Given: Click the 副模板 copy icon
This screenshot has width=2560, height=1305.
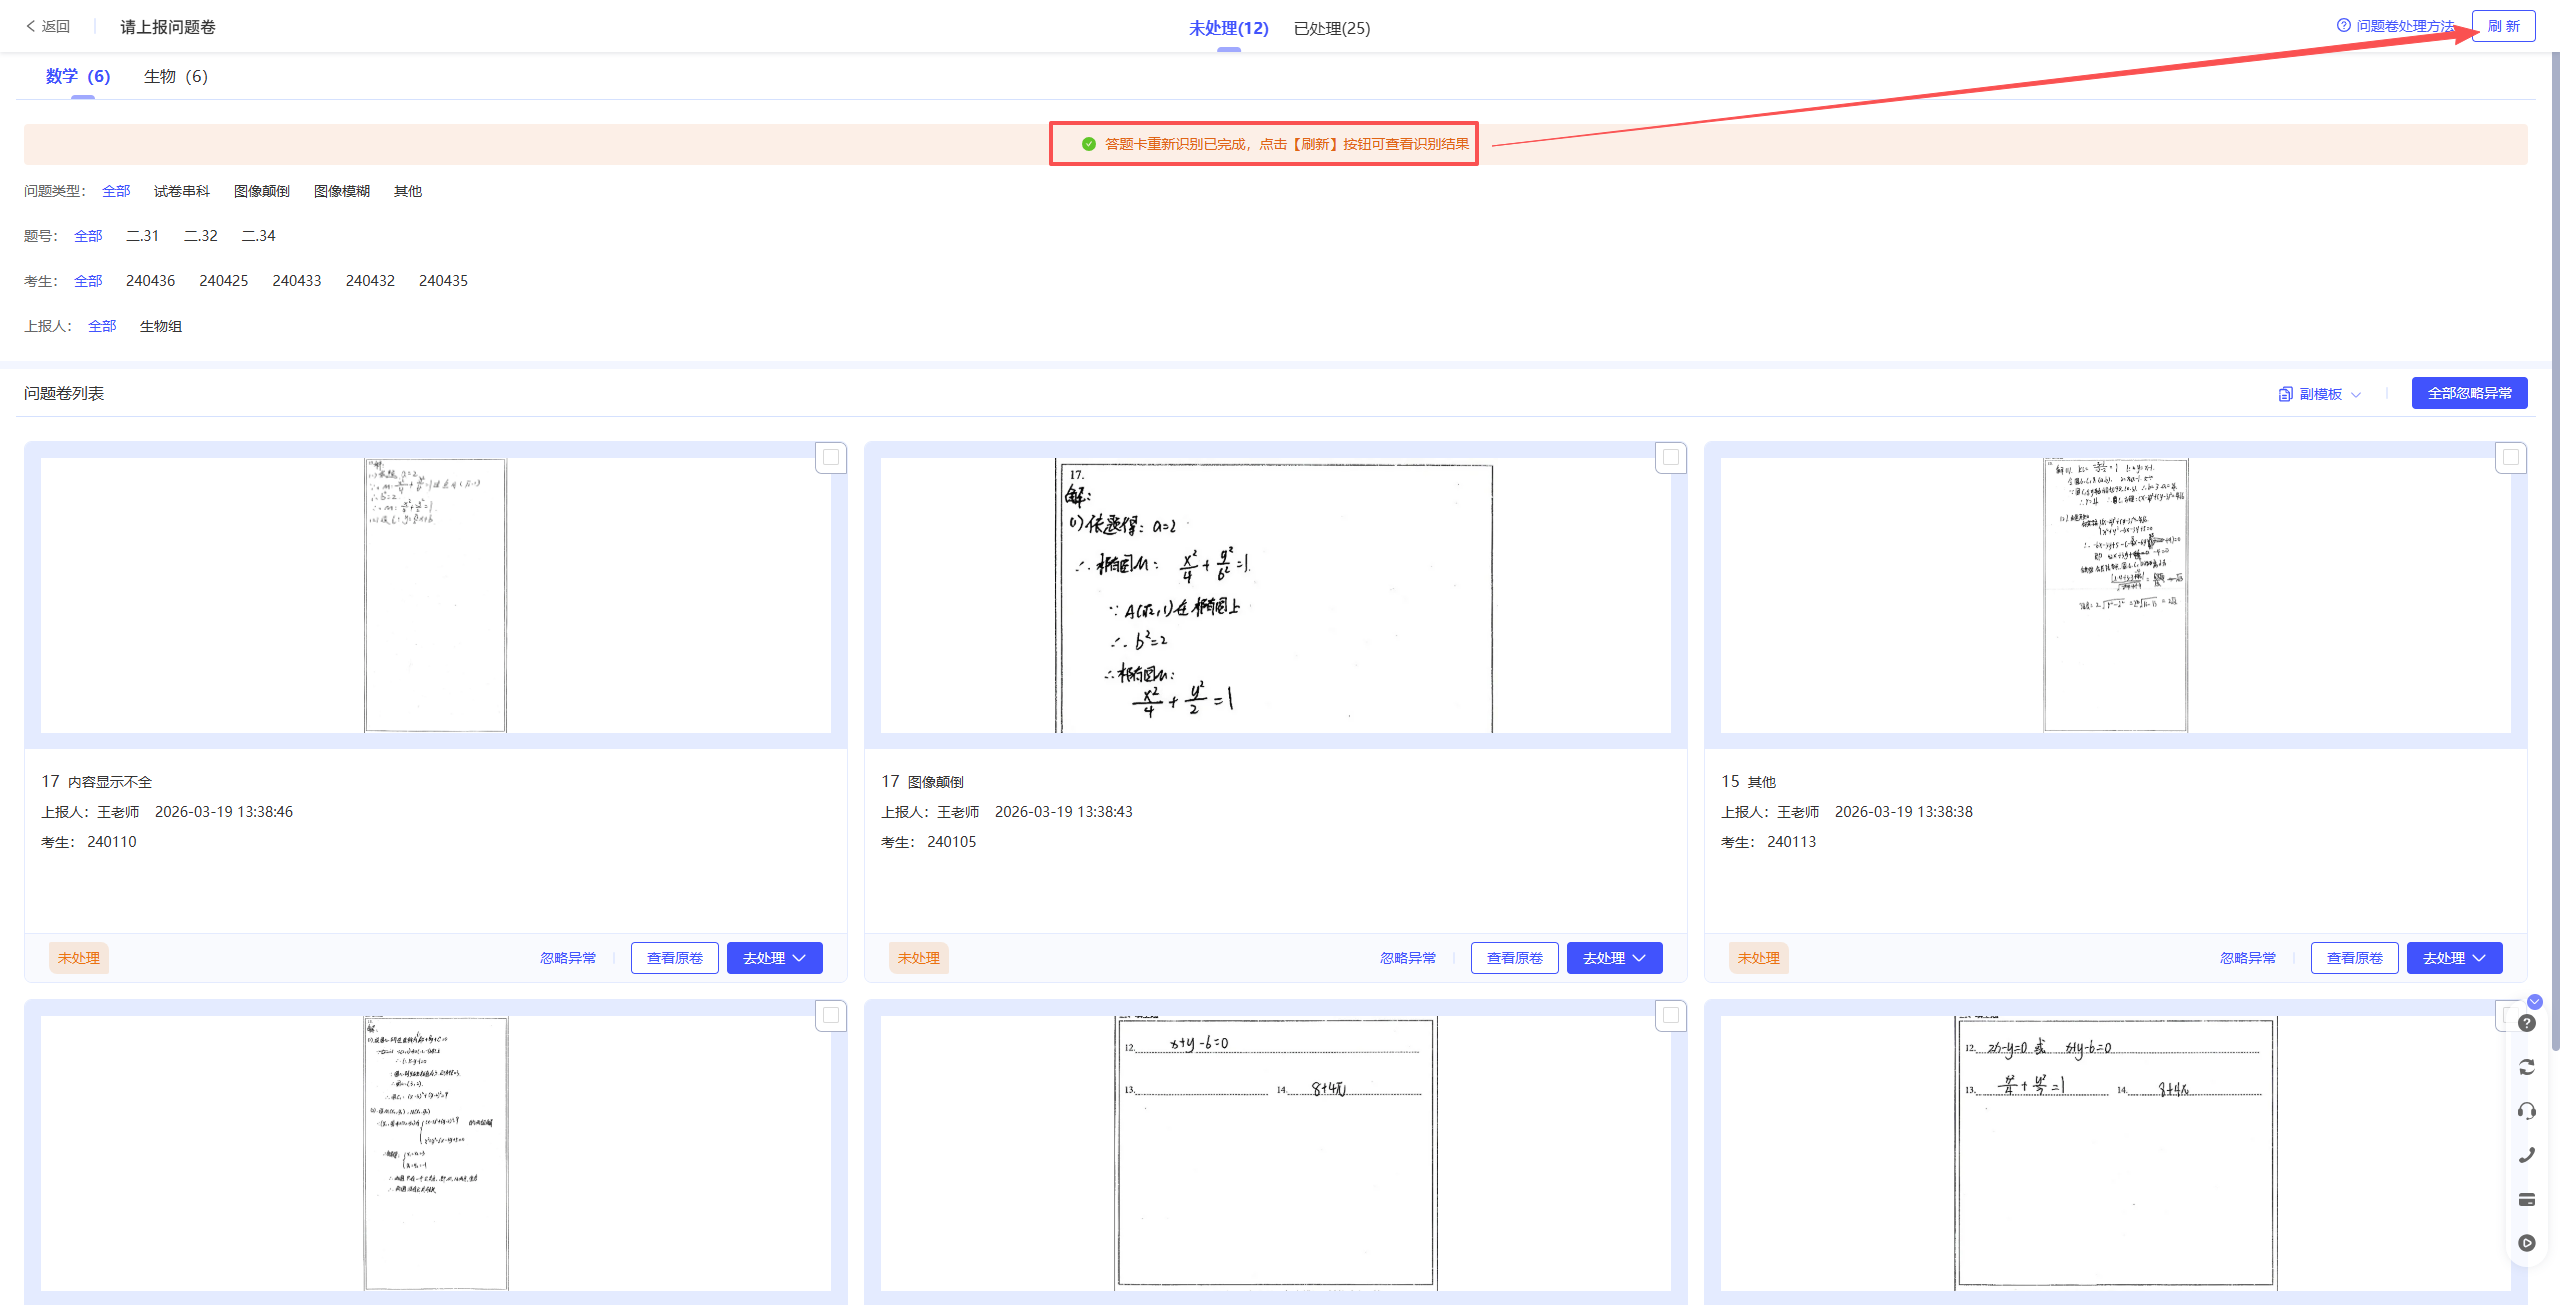Looking at the screenshot, I should click(2285, 394).
